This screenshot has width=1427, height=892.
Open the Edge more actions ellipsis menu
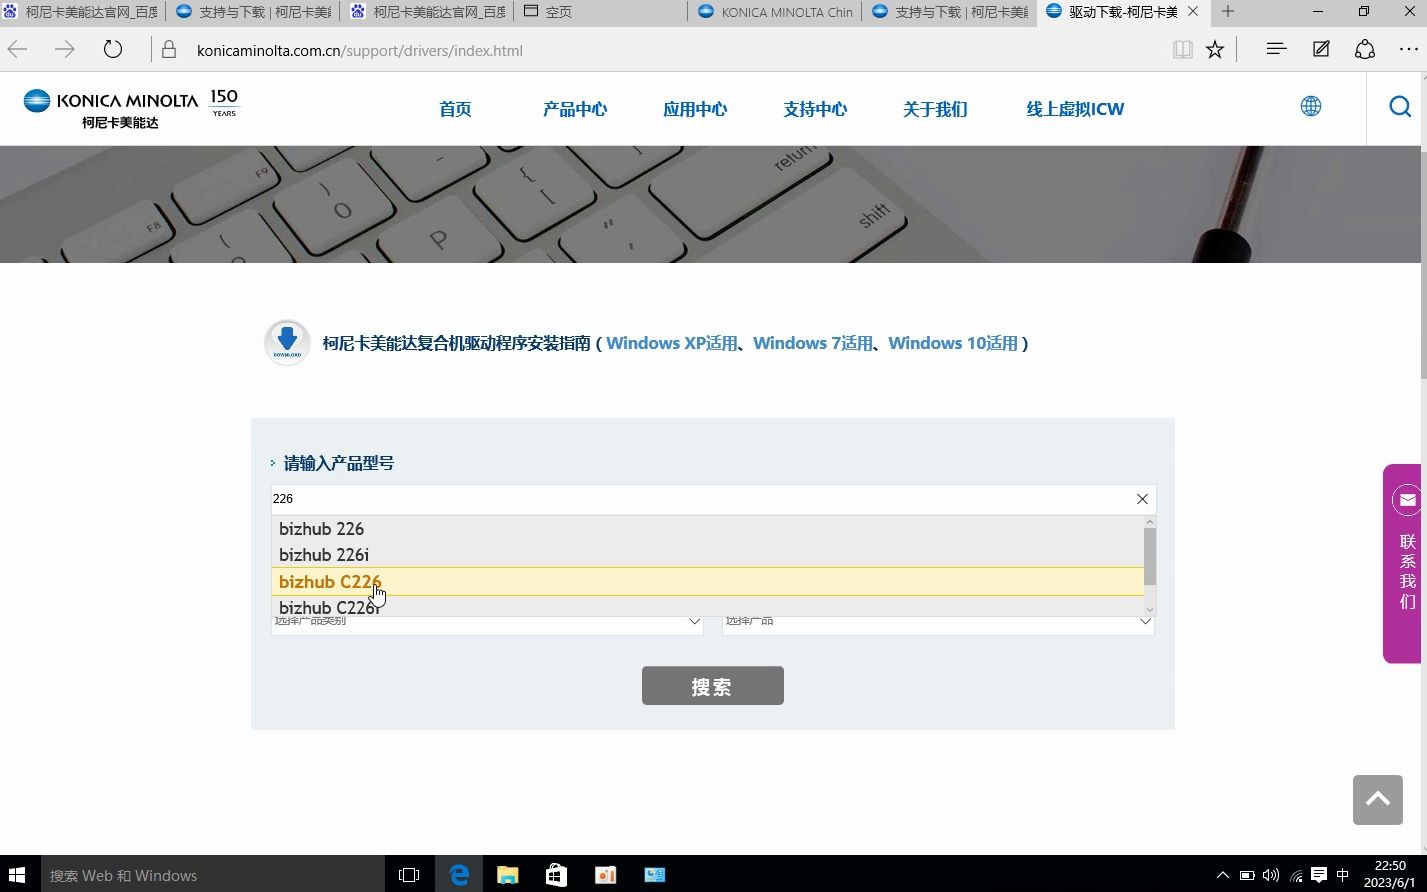click(1409, 49)
